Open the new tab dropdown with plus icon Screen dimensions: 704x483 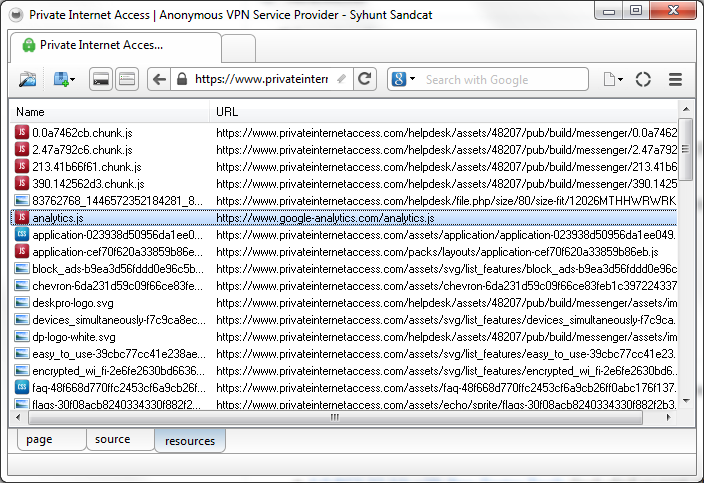tap(64, 79)
